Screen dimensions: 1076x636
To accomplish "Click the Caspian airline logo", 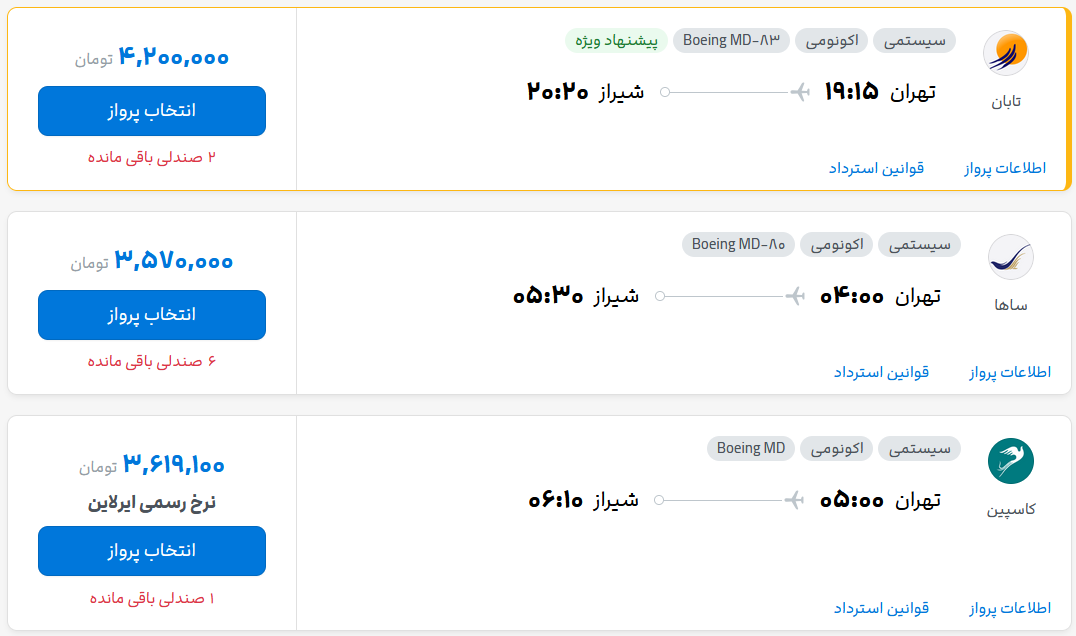I will pos(1010,461).
